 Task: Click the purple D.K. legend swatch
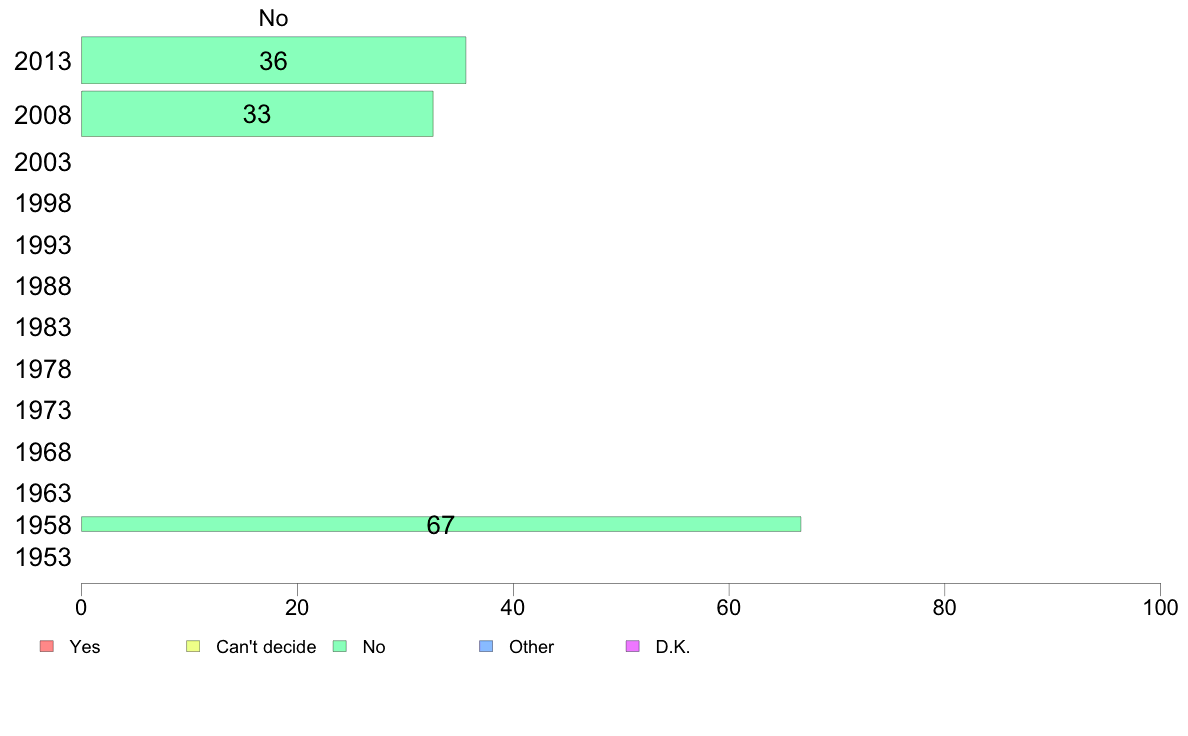coord(633,646)
